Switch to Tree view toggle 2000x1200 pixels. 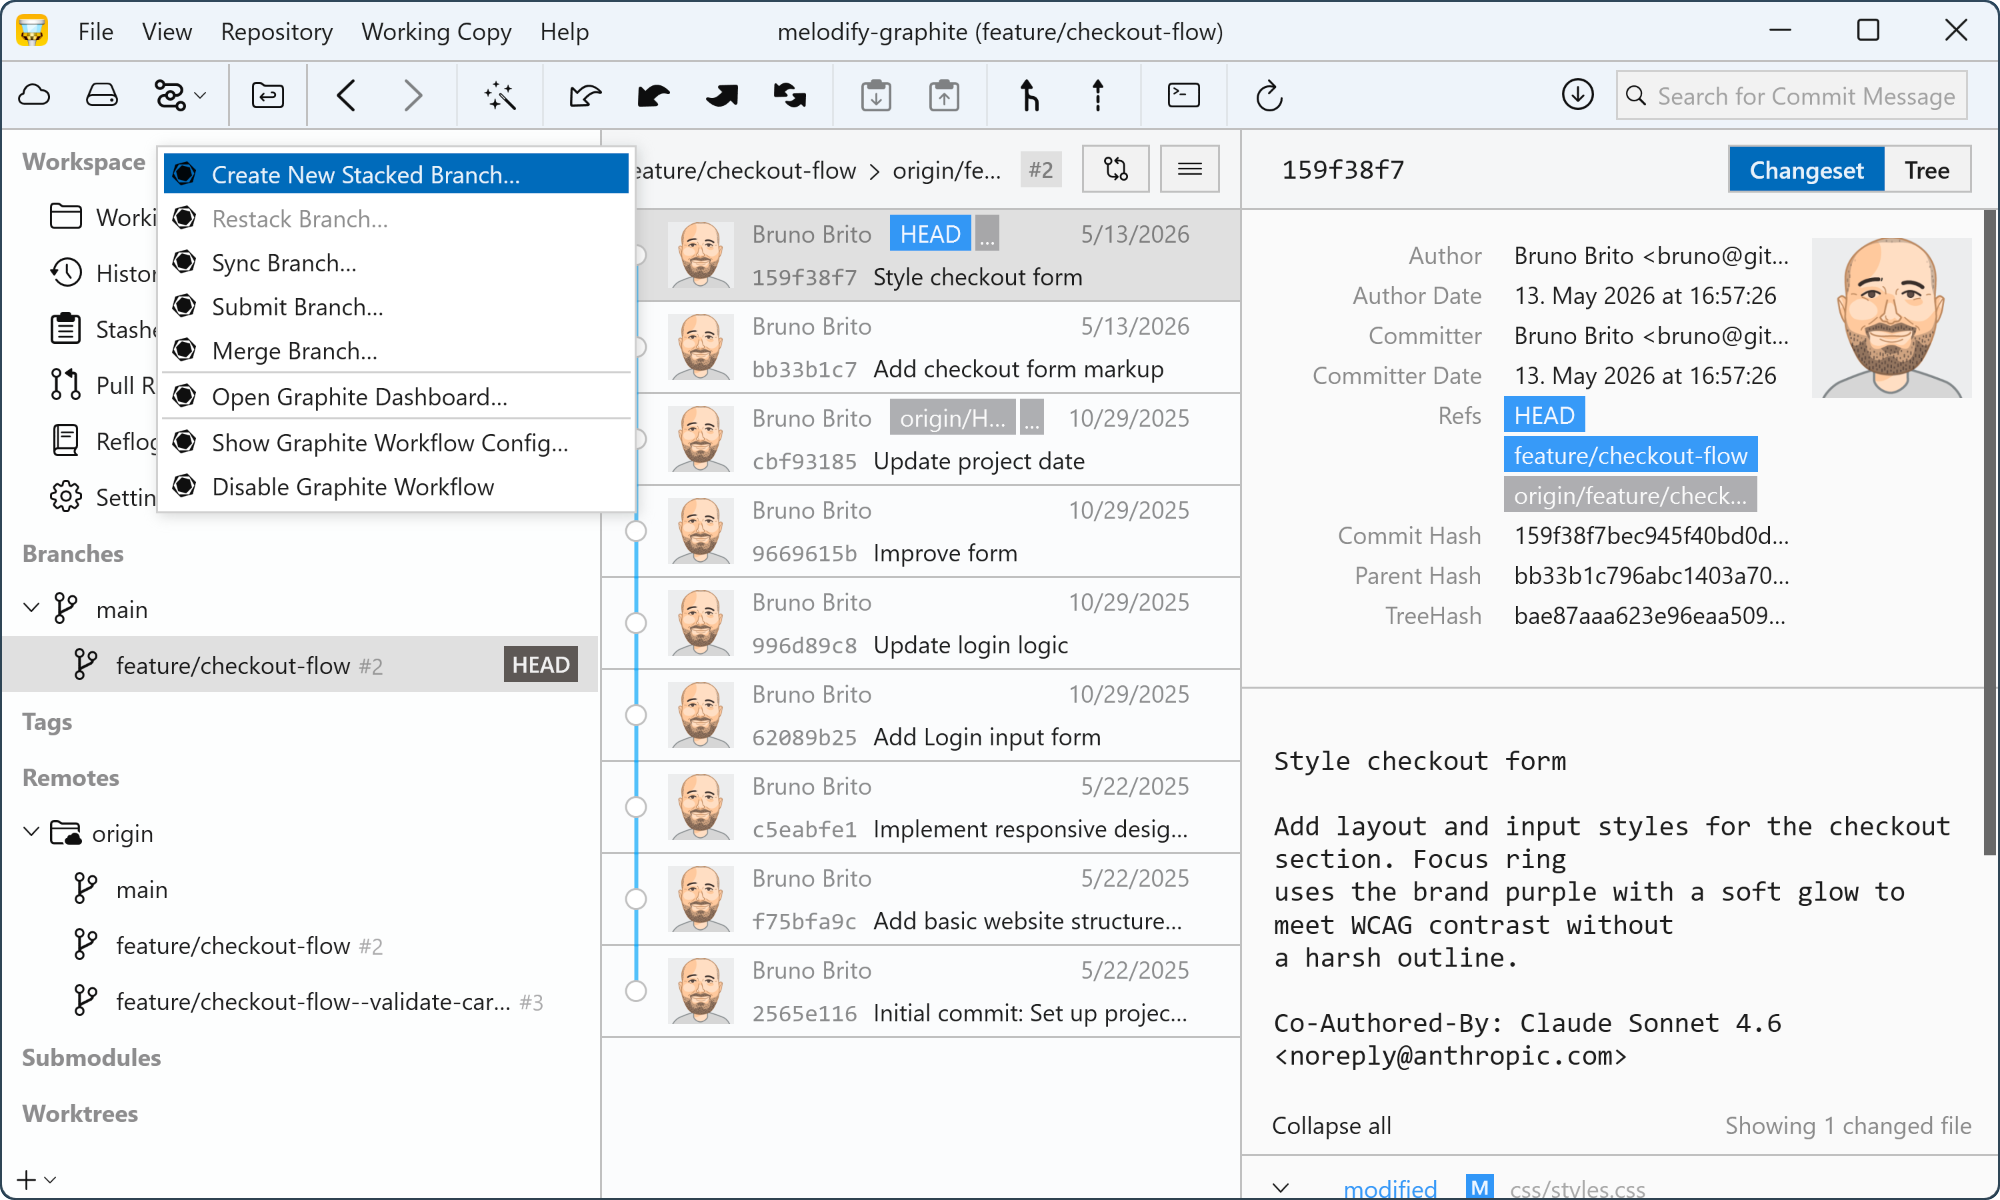(x=1927, y=170)
